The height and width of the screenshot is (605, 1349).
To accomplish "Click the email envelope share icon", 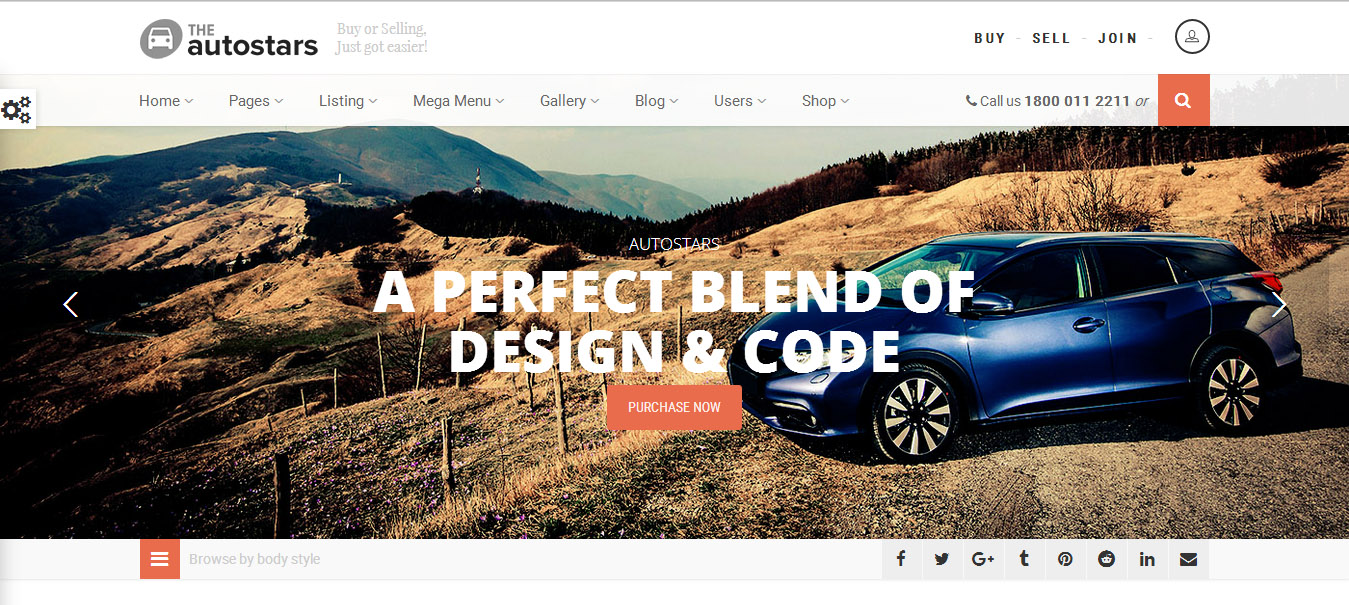I will click(x=1188, y=559).
